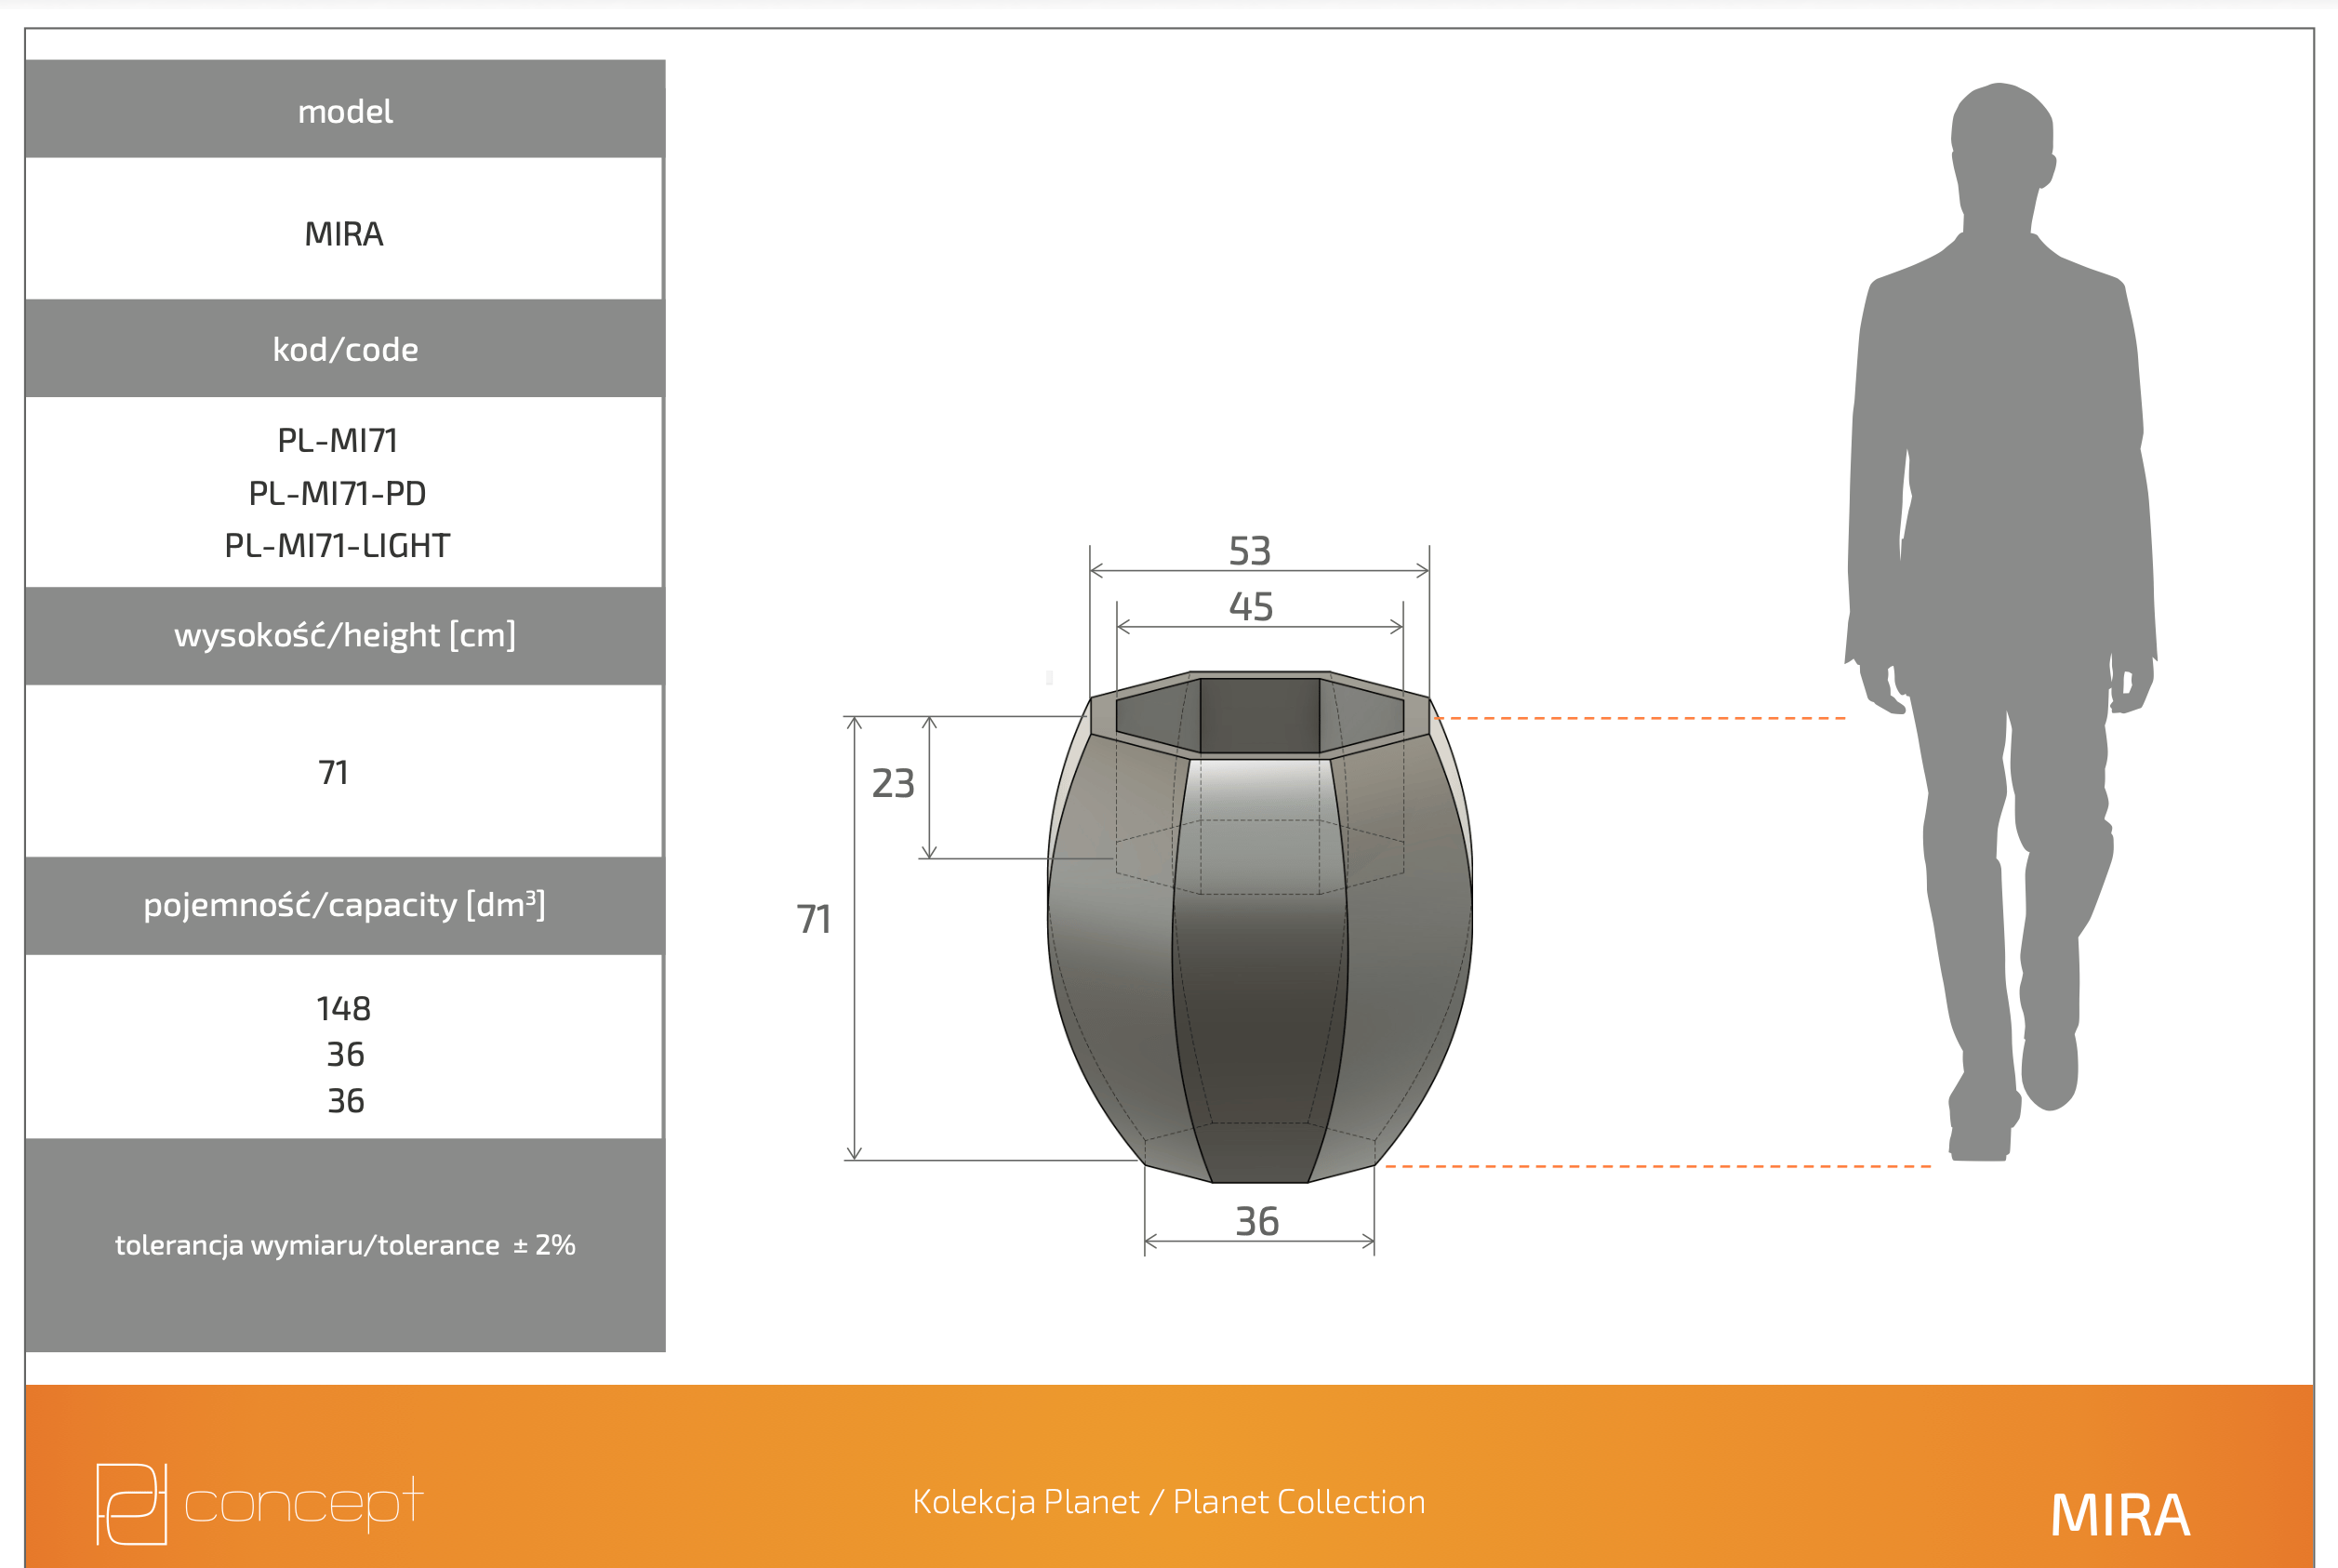Click the human silhouette figure
Viewport: 2338px width, 1568px height.
[x=2001, y=621]
